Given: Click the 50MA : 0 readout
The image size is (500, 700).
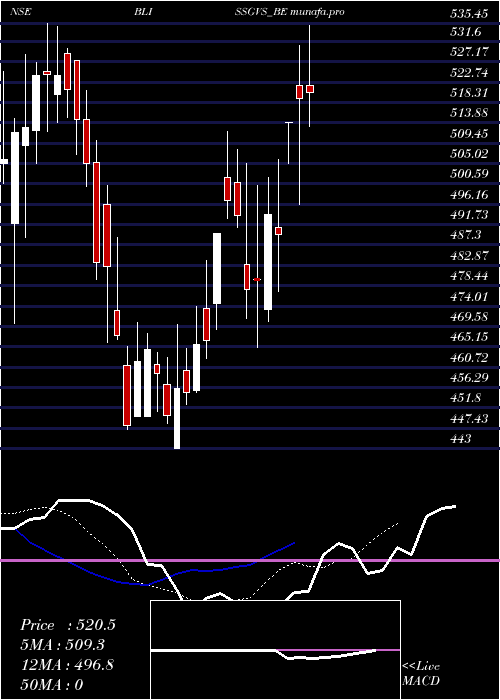Looking at the screenshot, I should 52,685.
